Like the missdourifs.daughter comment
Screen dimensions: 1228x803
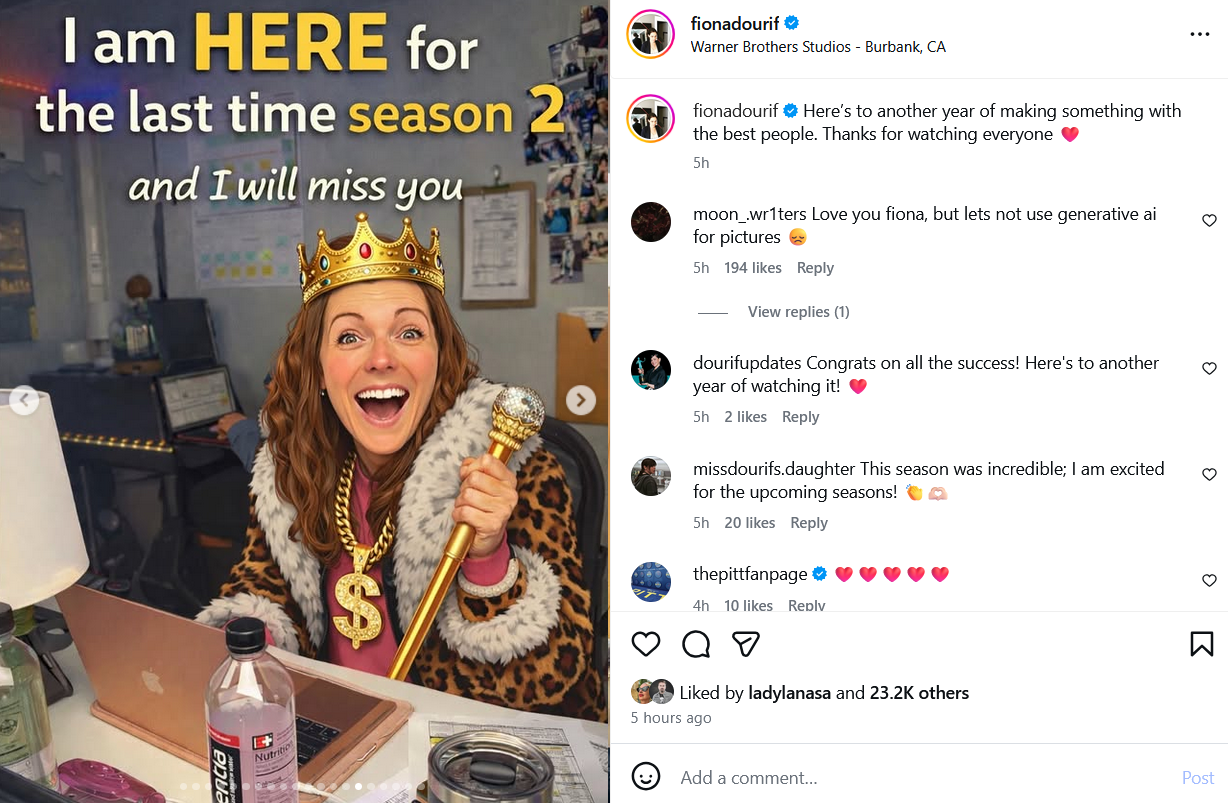pos(1209,475)
